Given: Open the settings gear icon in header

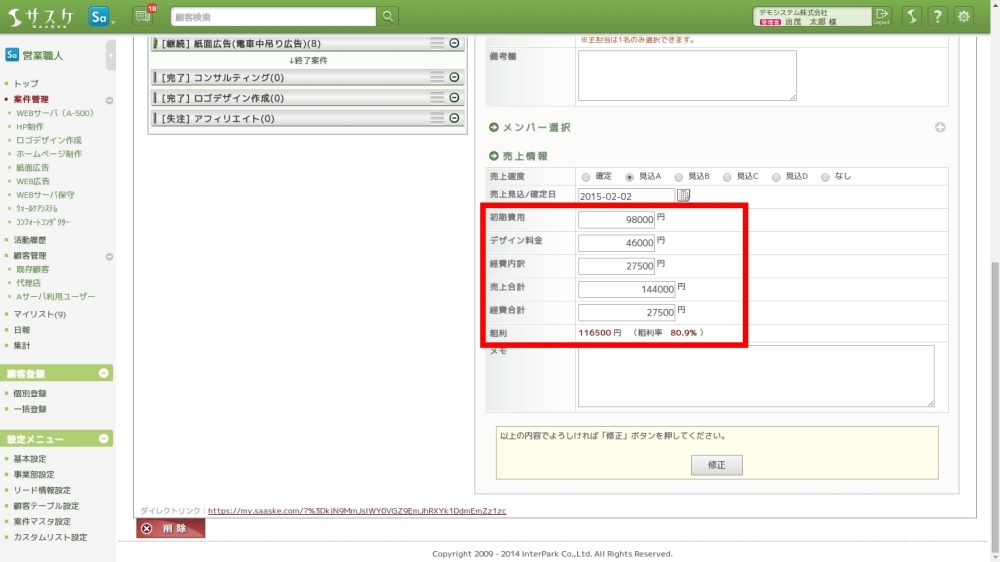Looking at the screenshot, I should (x=963, y=16).
